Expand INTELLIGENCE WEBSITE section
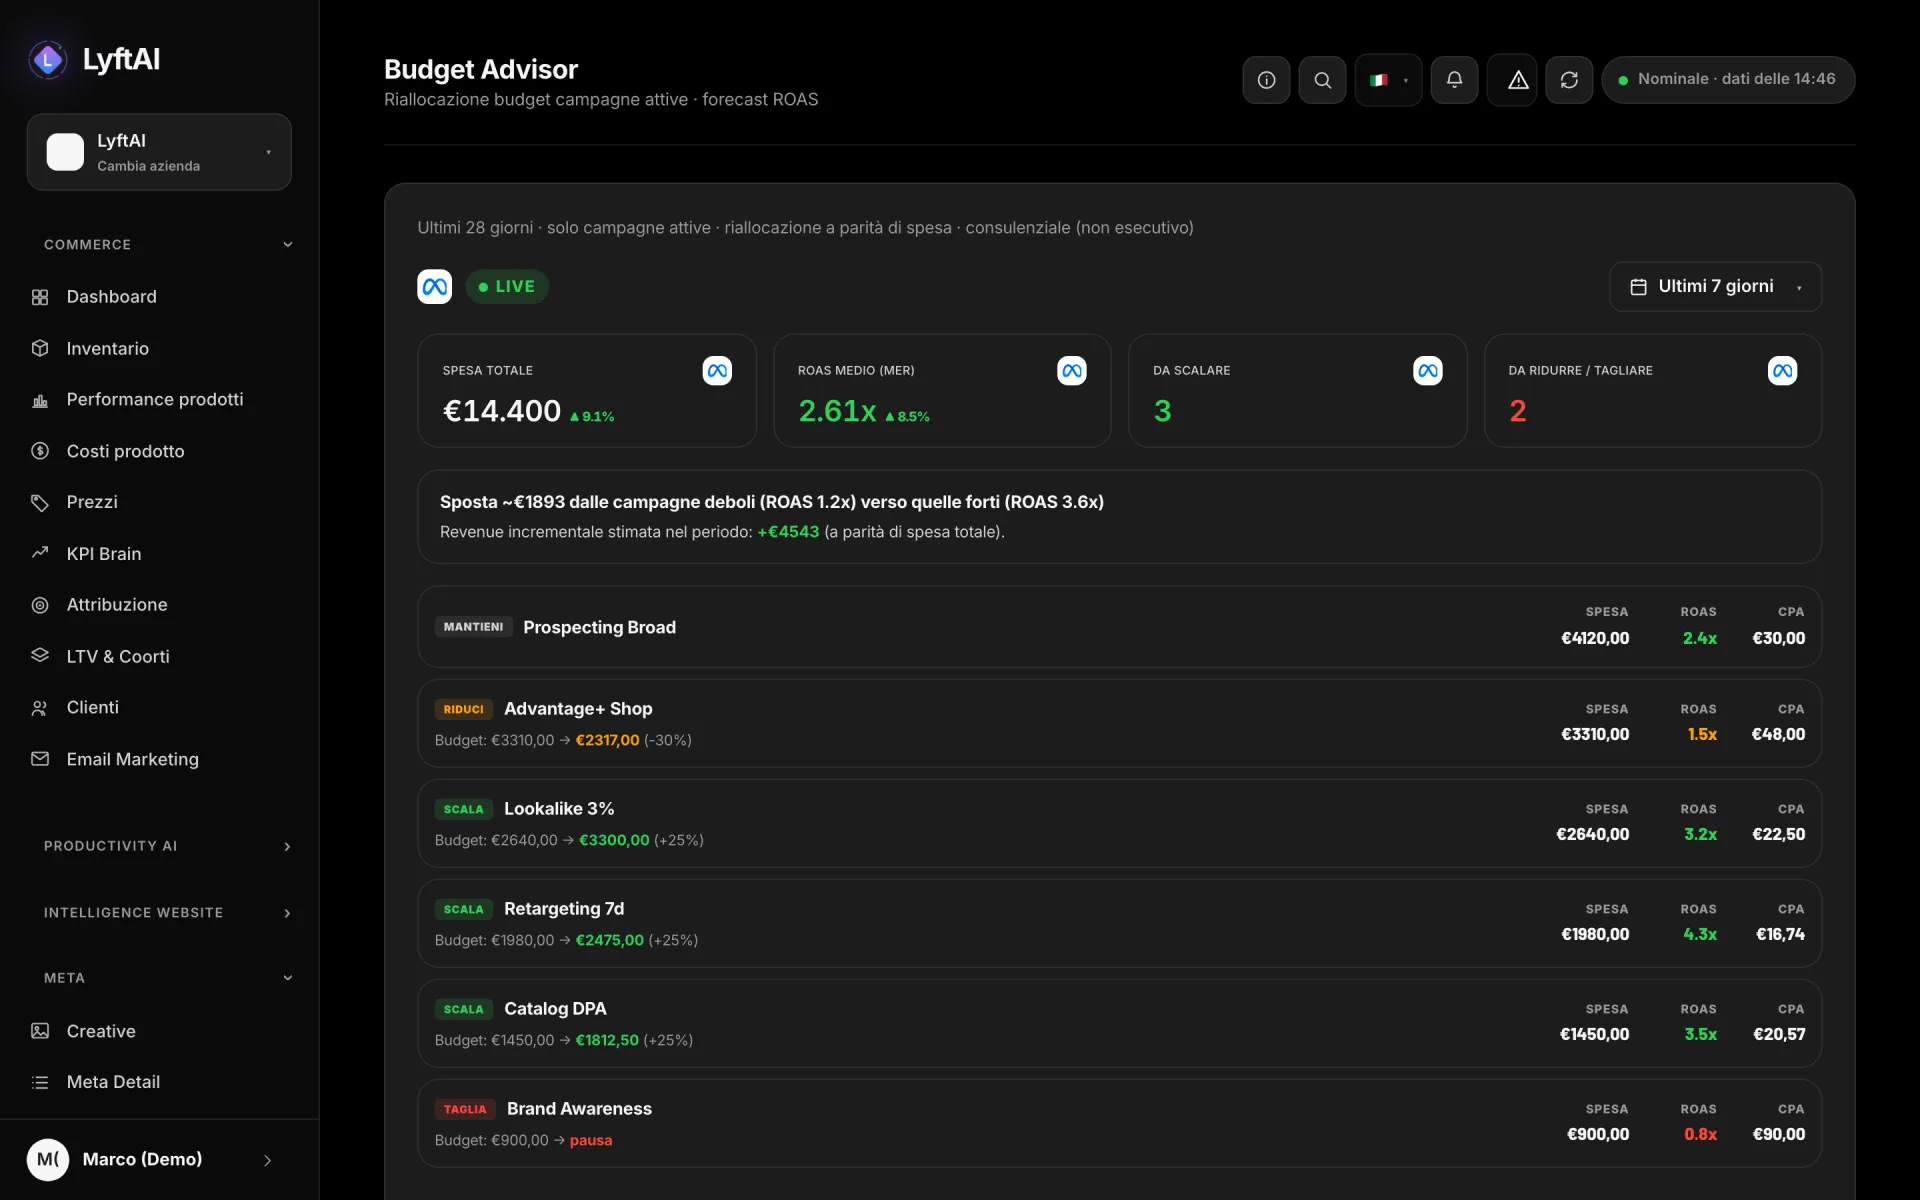Viewport: 1920px width, 1200px height. pyautogui.click(x=166, y=913)
